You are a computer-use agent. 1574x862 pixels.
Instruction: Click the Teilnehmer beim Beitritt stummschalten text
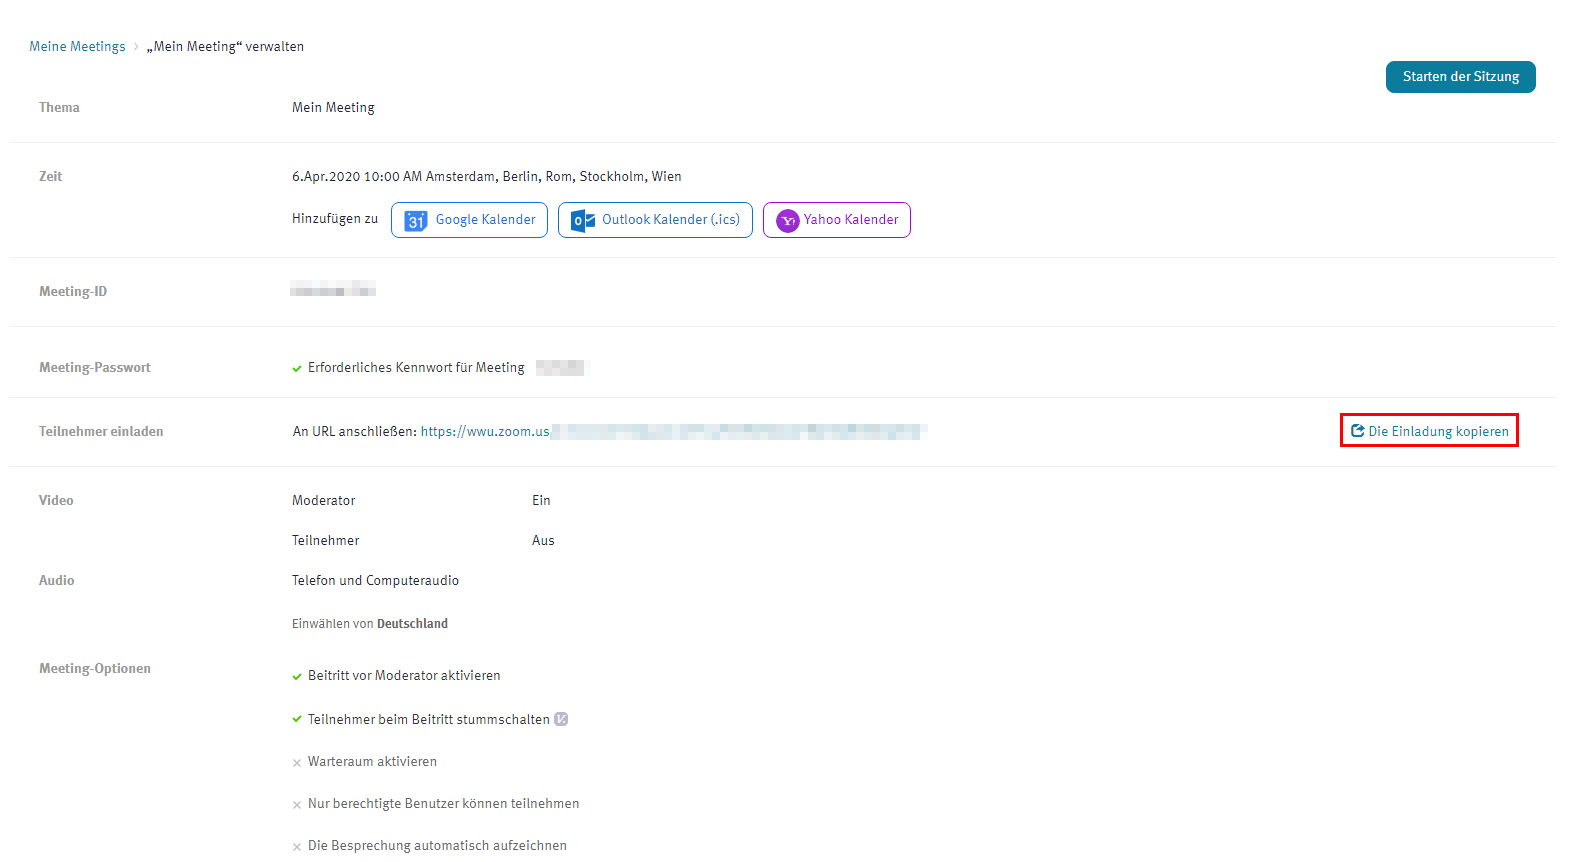tap(429, 719)
